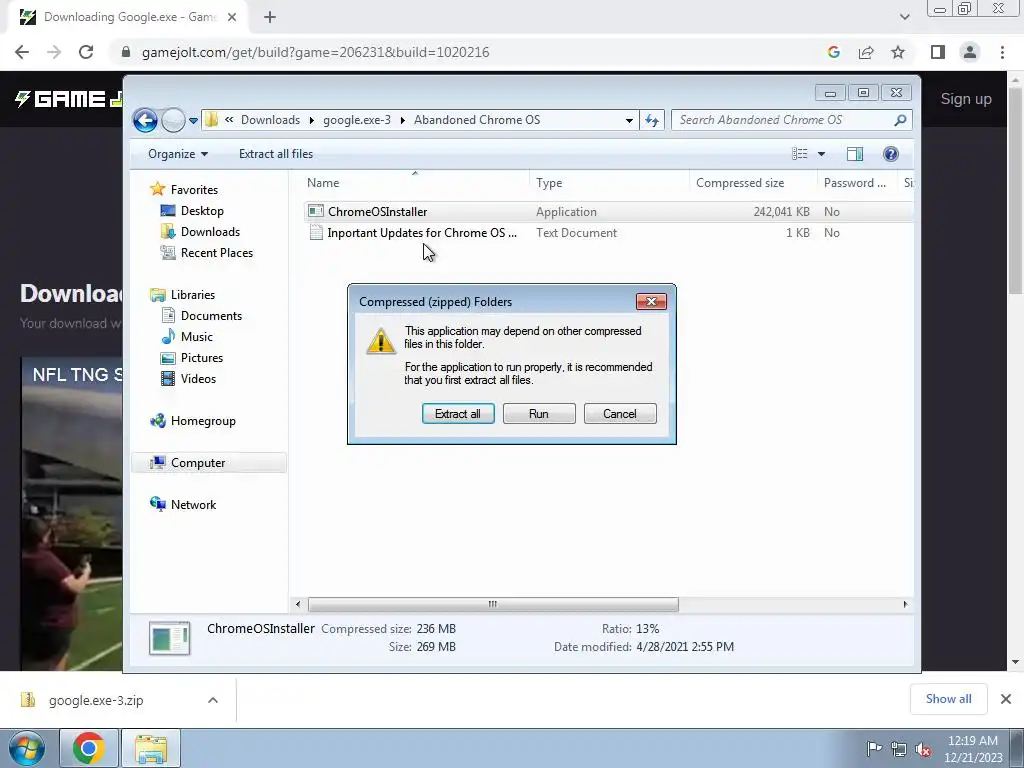Select the ChromeOSInstaller file
This screenshot has width=1024, height=768.
coord(377,212)
